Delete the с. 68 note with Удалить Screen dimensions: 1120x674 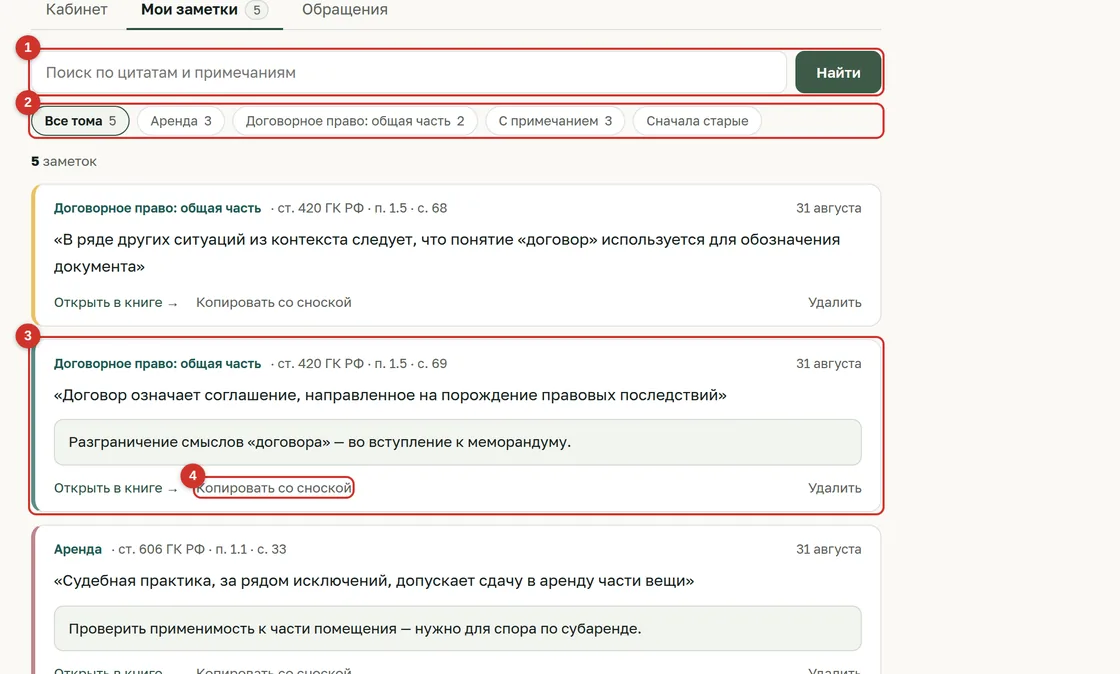[x=834, y=302]
